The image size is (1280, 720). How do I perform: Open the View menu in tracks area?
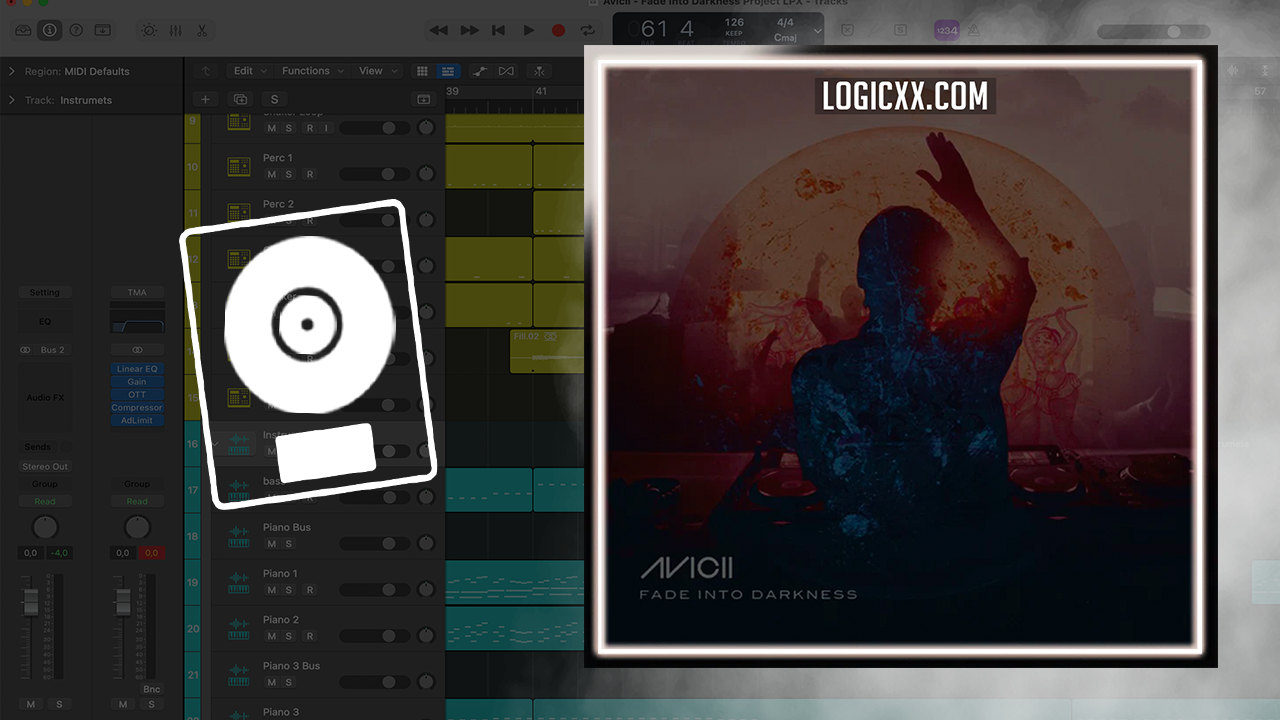(377, 71)
